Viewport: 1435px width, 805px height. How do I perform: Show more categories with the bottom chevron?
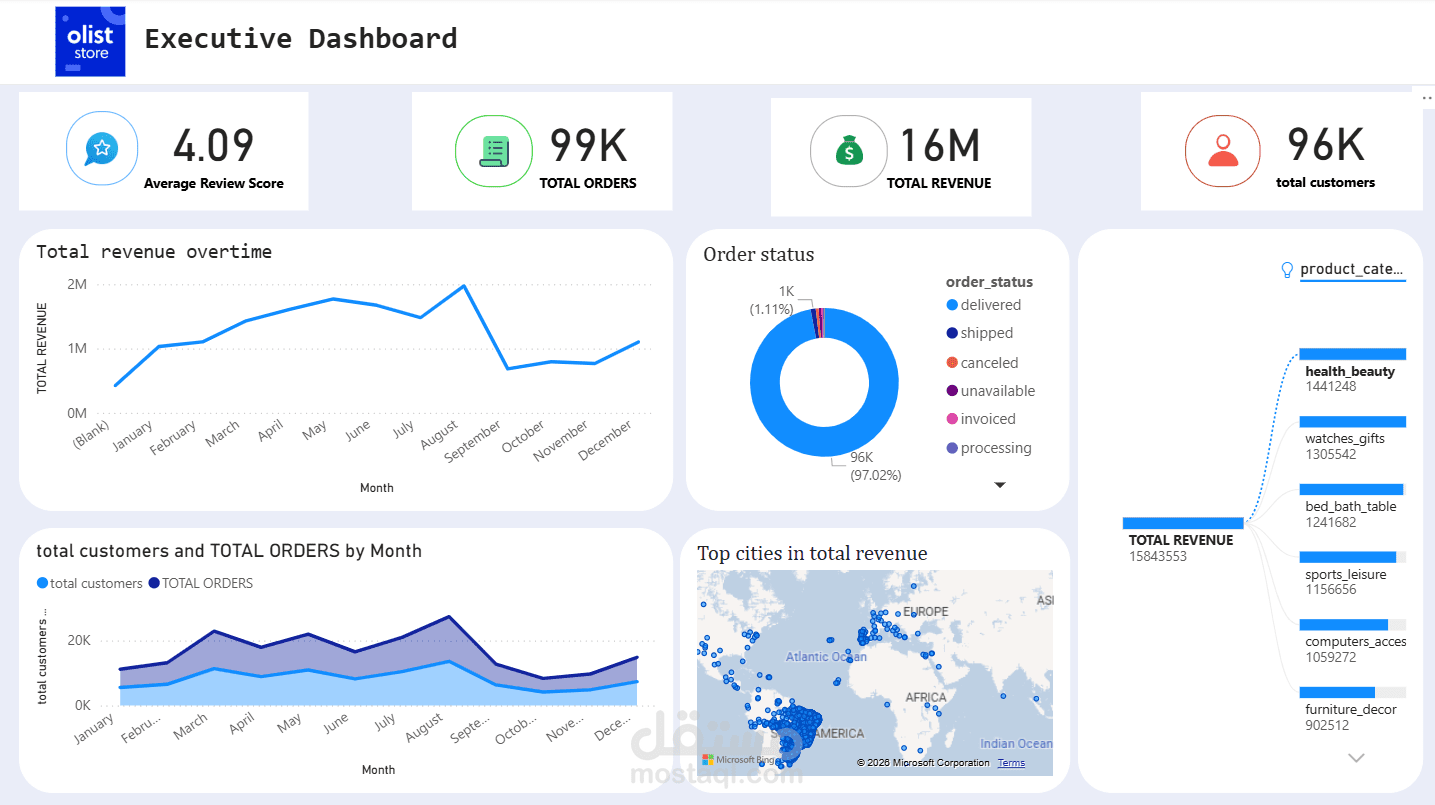pos(1356,758)
